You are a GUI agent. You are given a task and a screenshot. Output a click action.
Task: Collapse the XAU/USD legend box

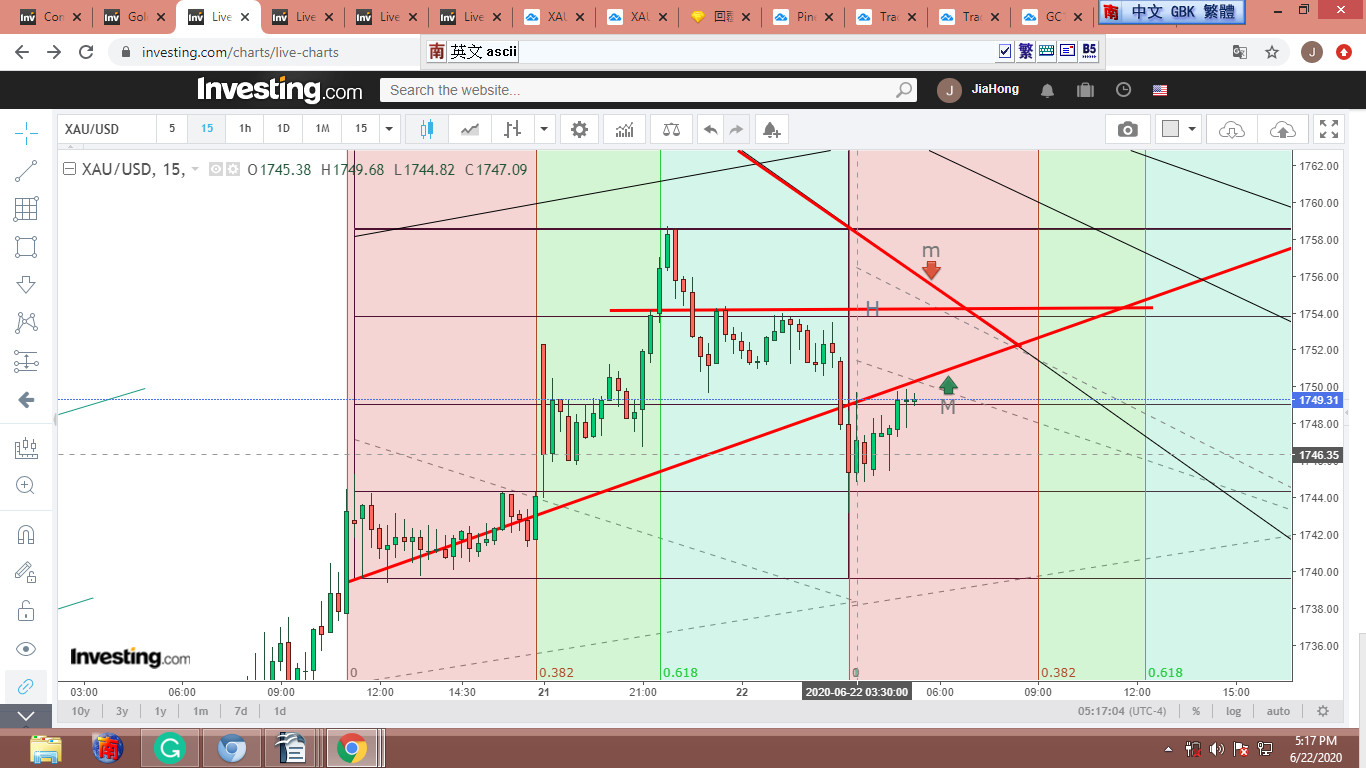pyautogui.click(x=69, y=169)
